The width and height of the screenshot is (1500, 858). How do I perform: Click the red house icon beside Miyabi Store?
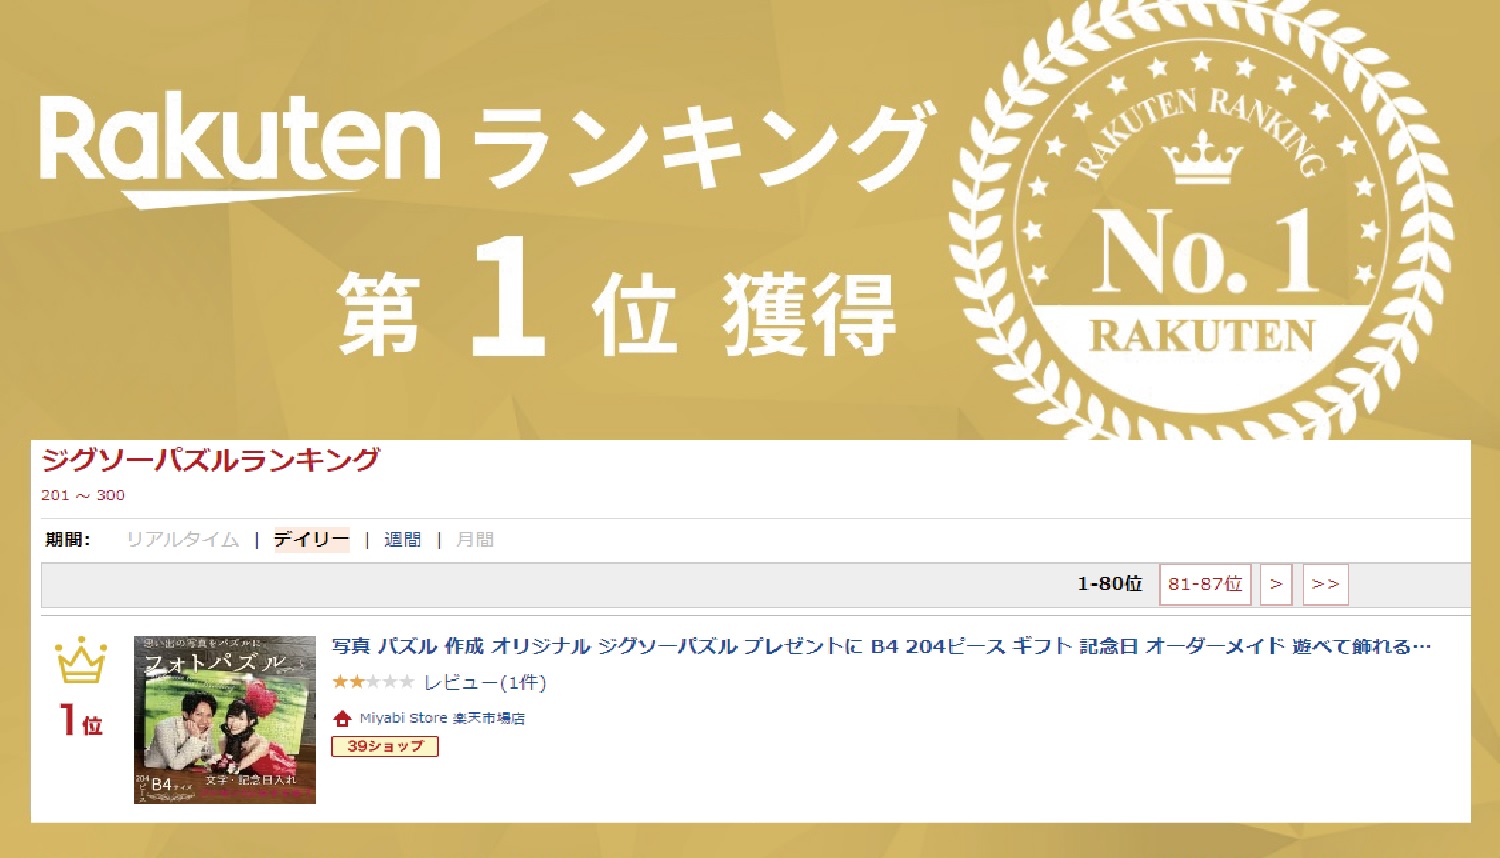pos(342,718)
